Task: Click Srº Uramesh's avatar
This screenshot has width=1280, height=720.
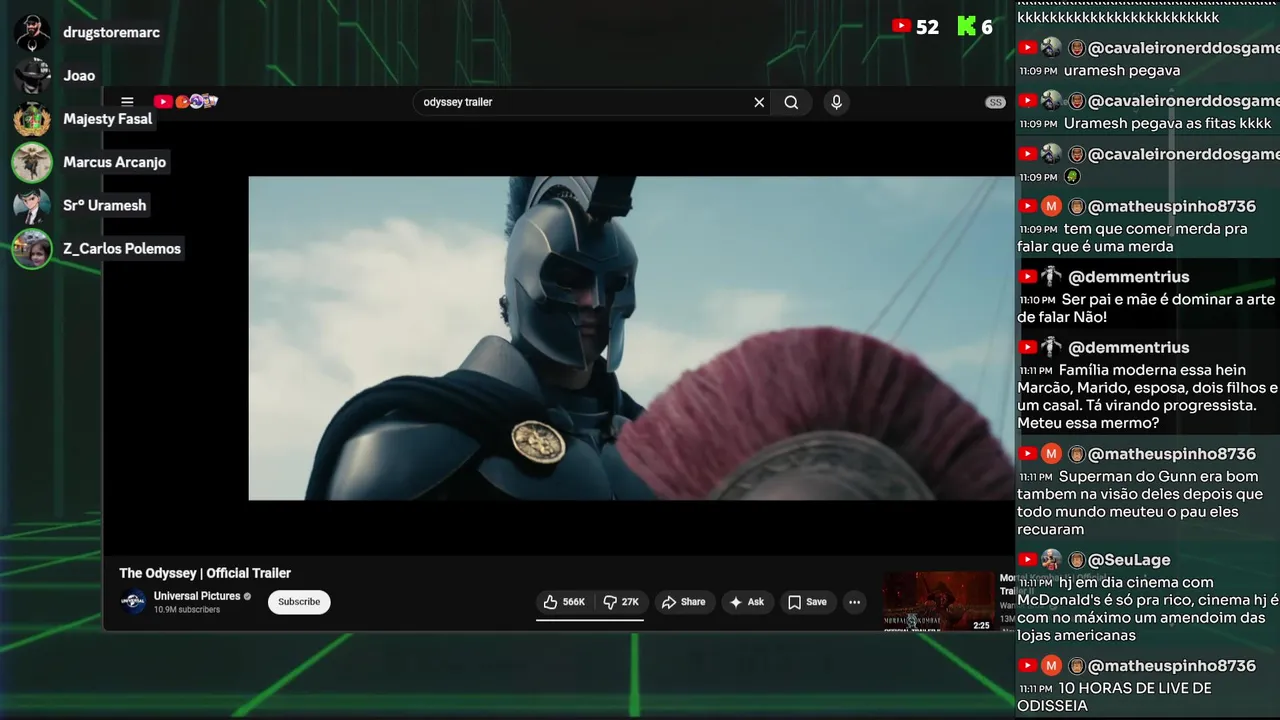Action: (x=32, y=205)
